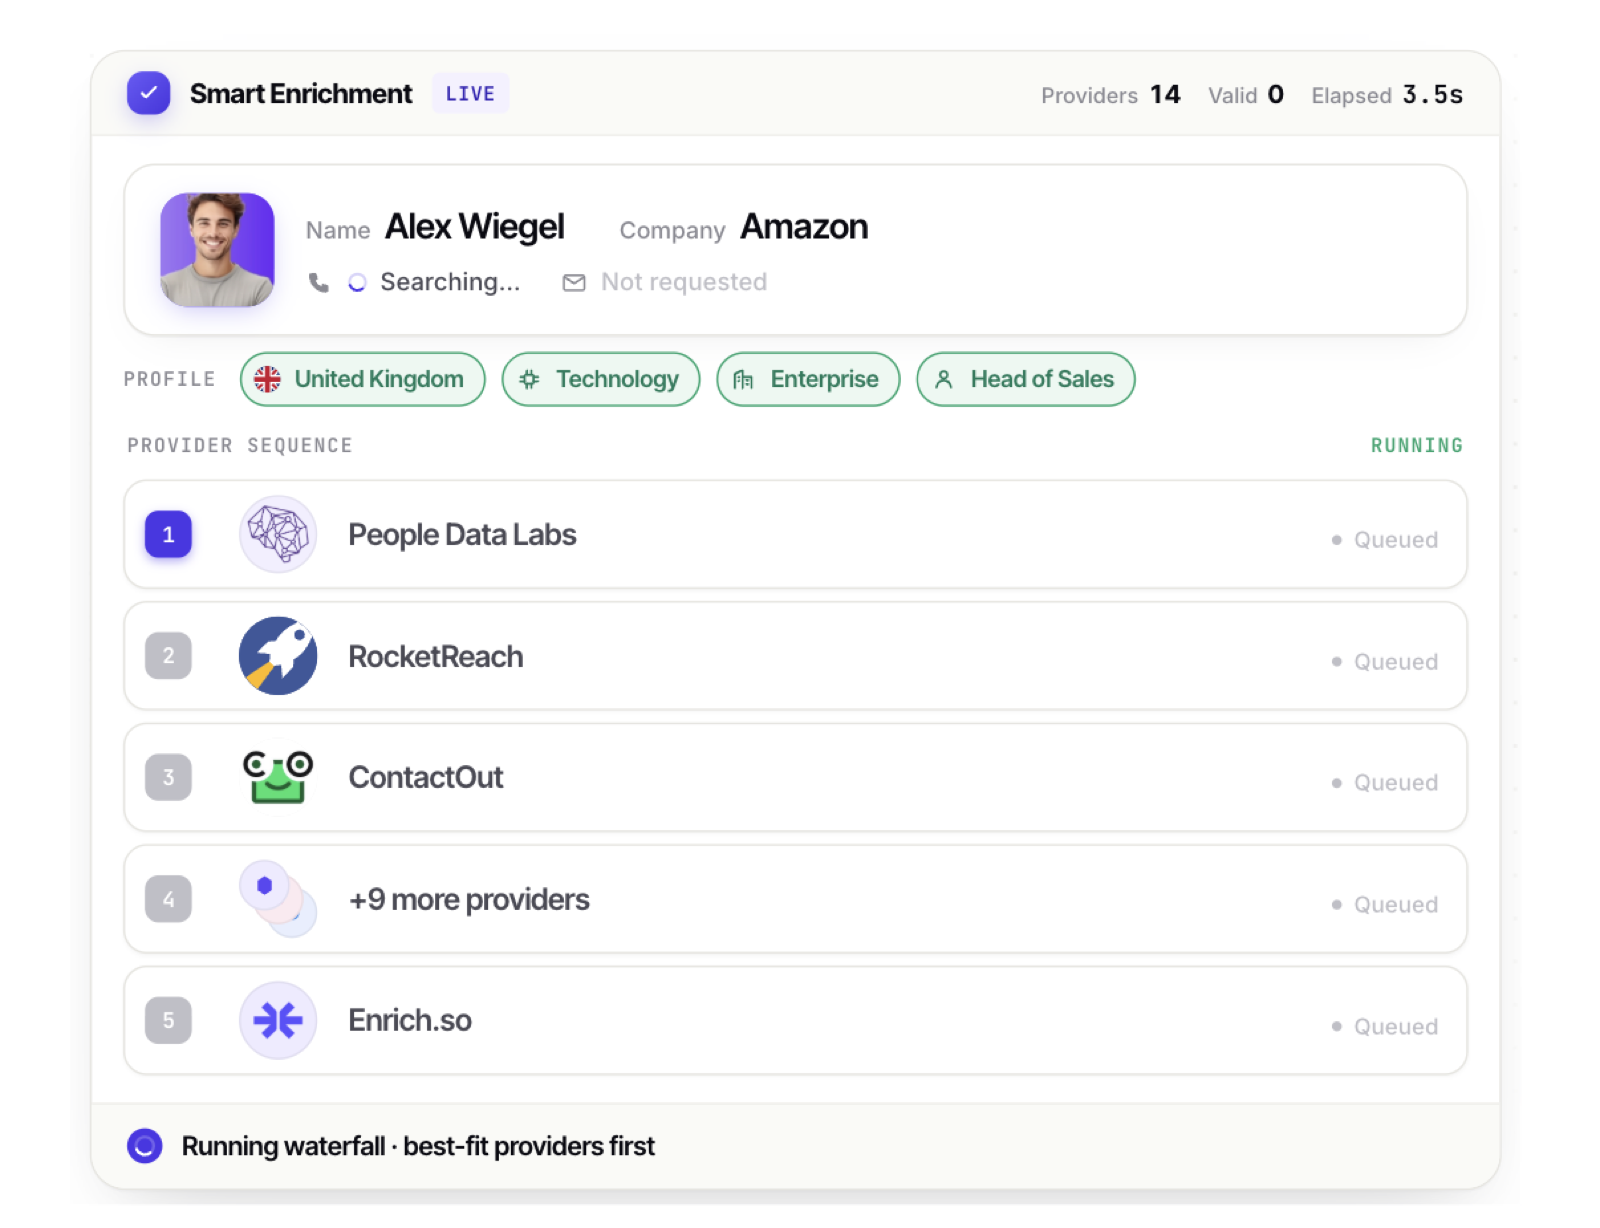This screenshot has height=1228, width=1600.
Task: Click the Providers 14 counter
Action: point(1111,95)
